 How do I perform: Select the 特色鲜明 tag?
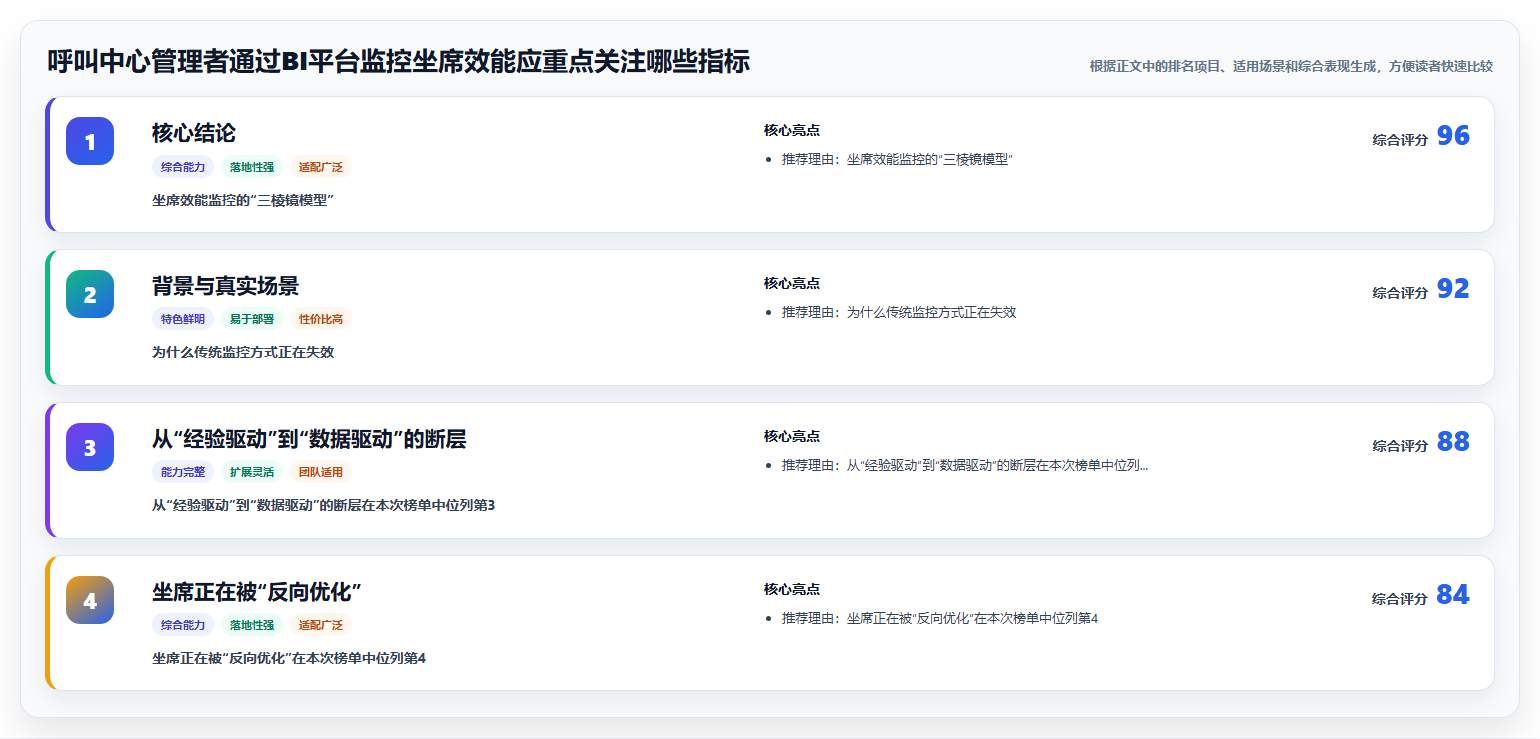click(183, 320)
